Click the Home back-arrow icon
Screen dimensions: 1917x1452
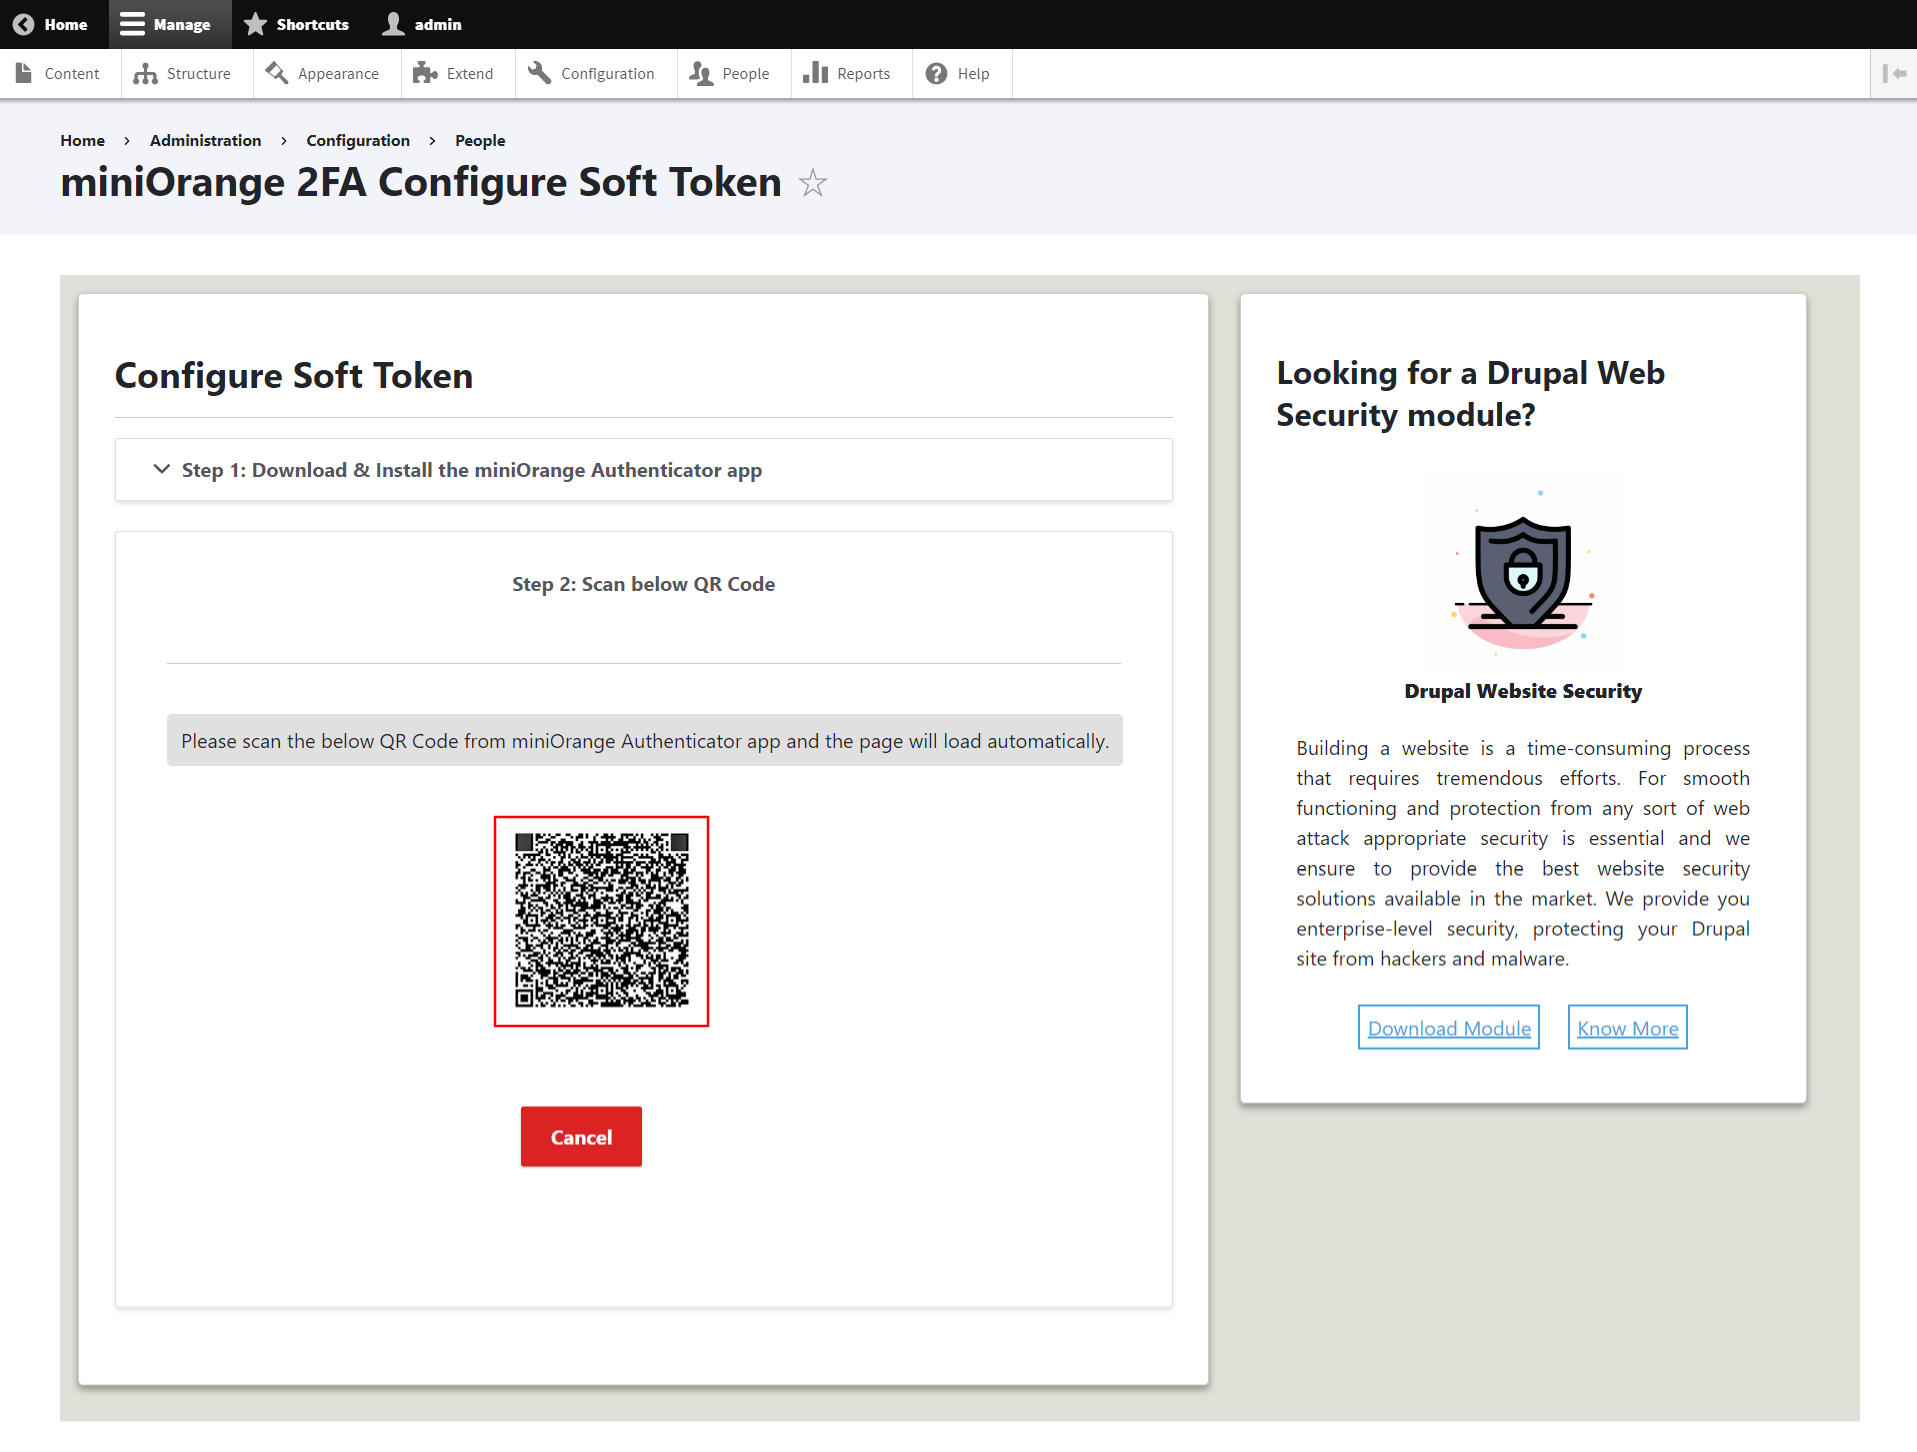(24, 24)
